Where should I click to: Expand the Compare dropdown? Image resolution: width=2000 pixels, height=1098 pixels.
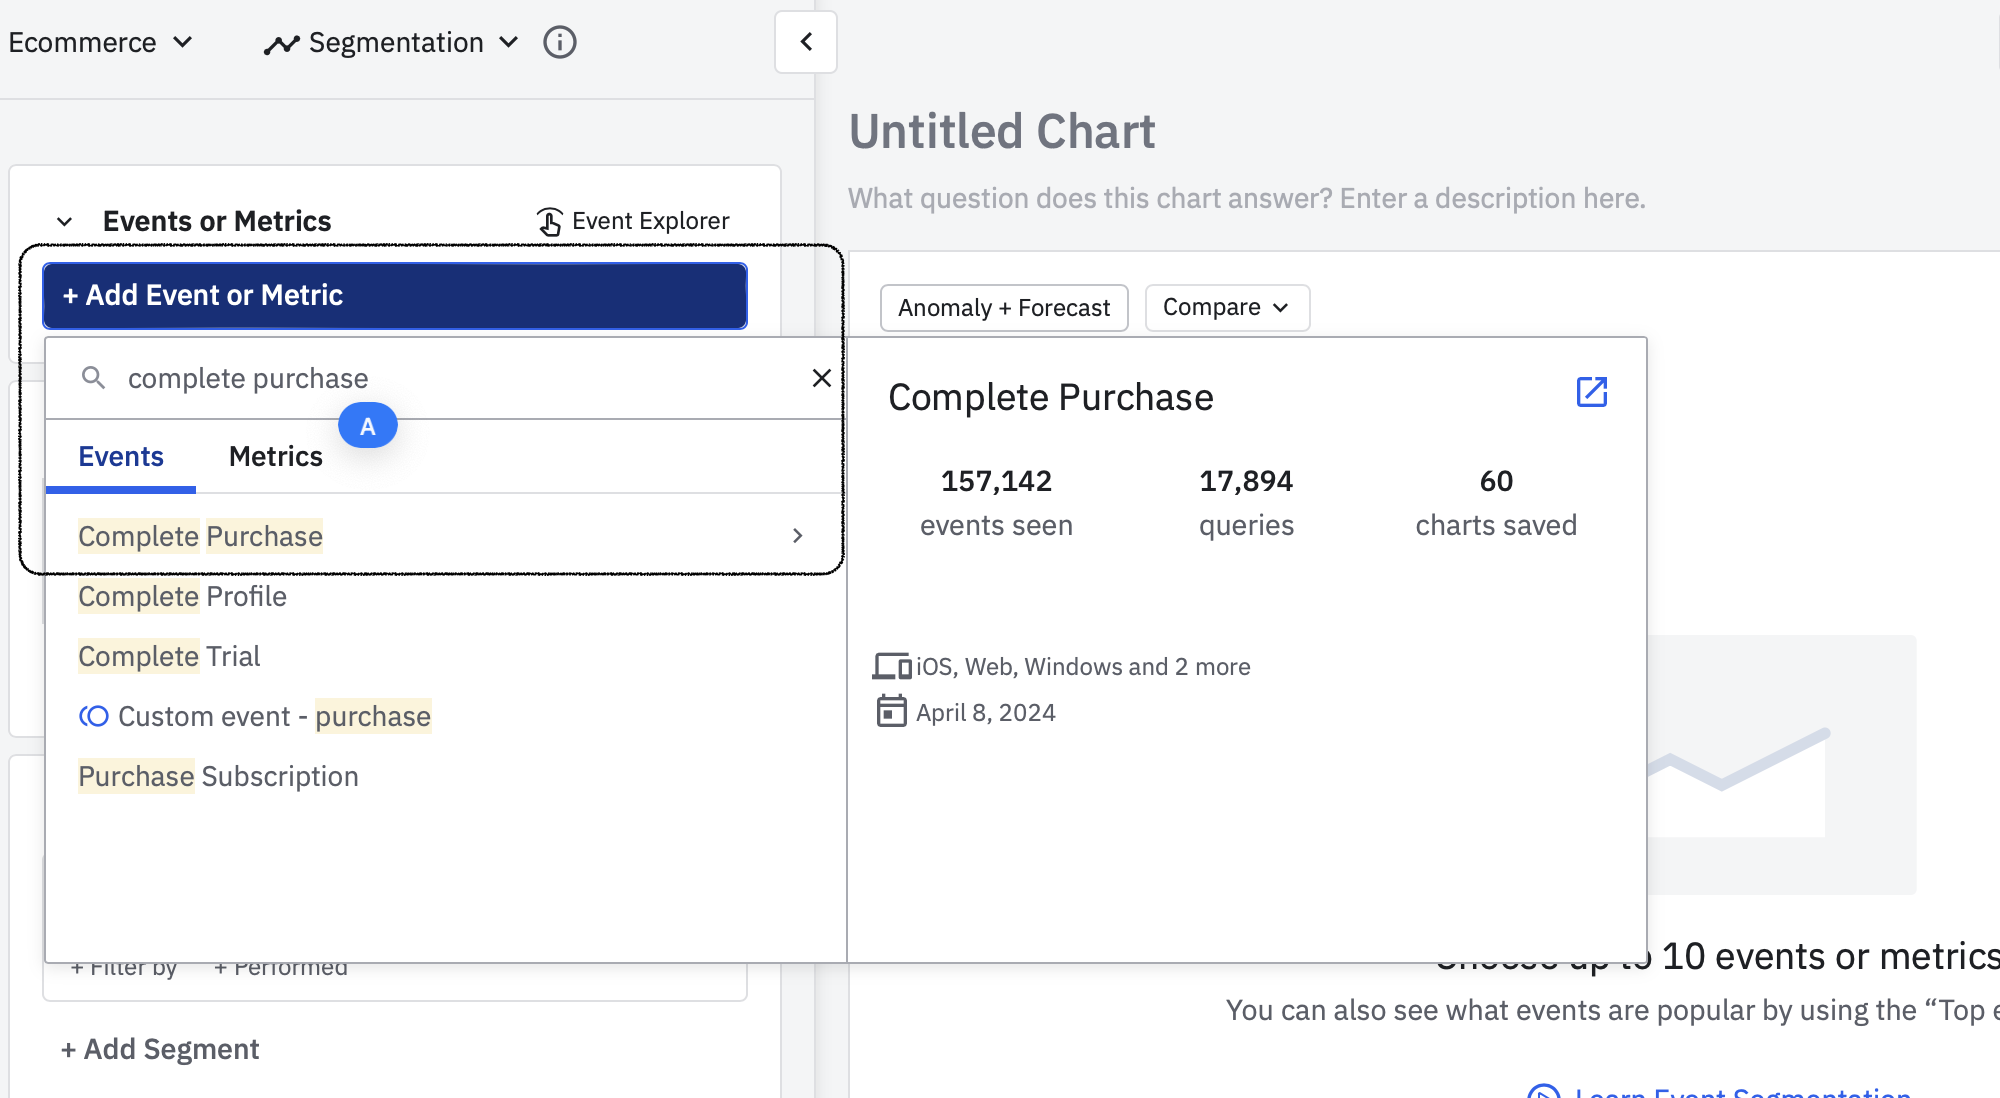point(1226,307)
